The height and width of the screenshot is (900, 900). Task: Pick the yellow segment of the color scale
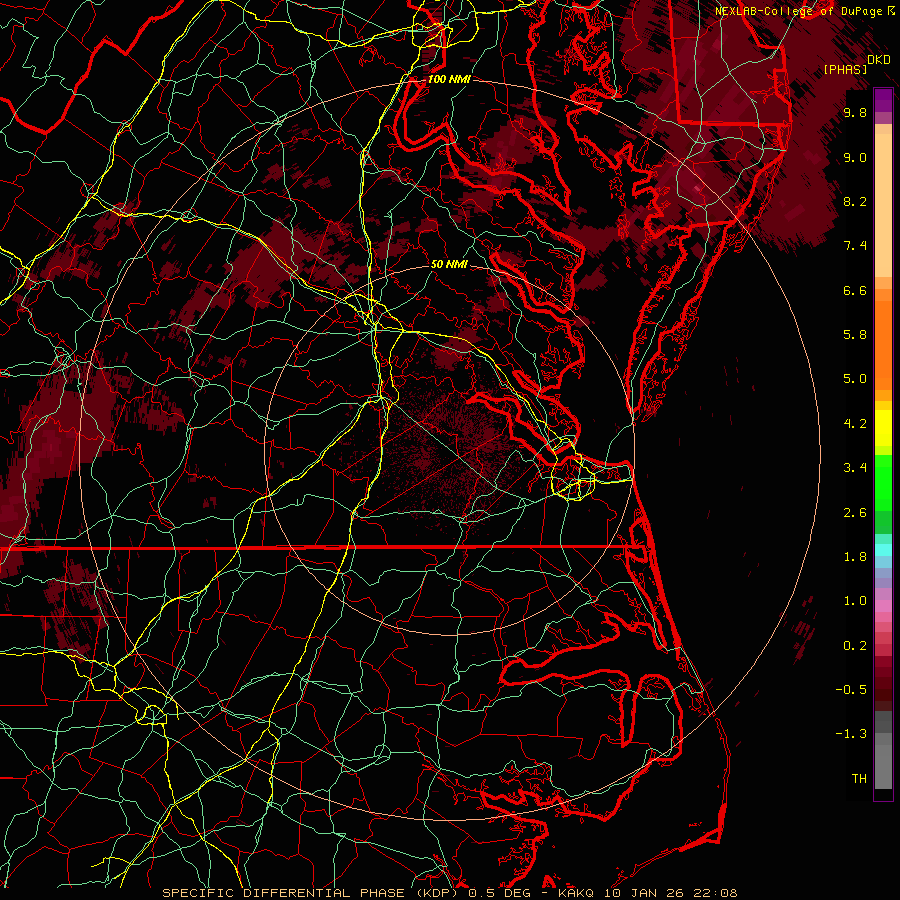coord(883,428)
